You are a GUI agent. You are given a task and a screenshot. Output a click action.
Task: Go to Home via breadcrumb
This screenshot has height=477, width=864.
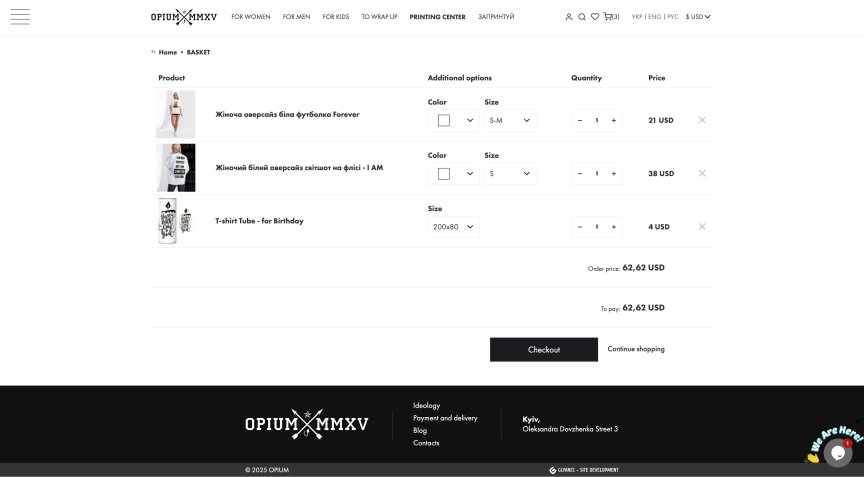click(168, 52)
